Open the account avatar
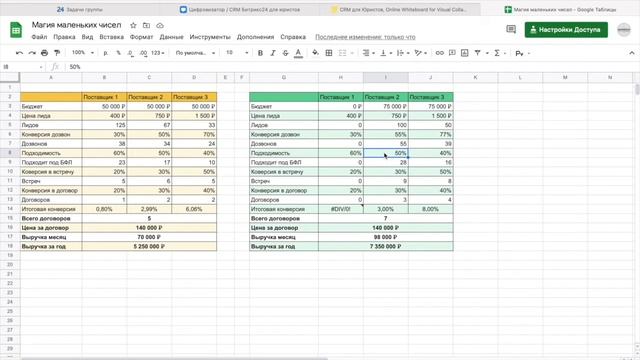This screenshot has height=360, width=640. tap(624, 30)
